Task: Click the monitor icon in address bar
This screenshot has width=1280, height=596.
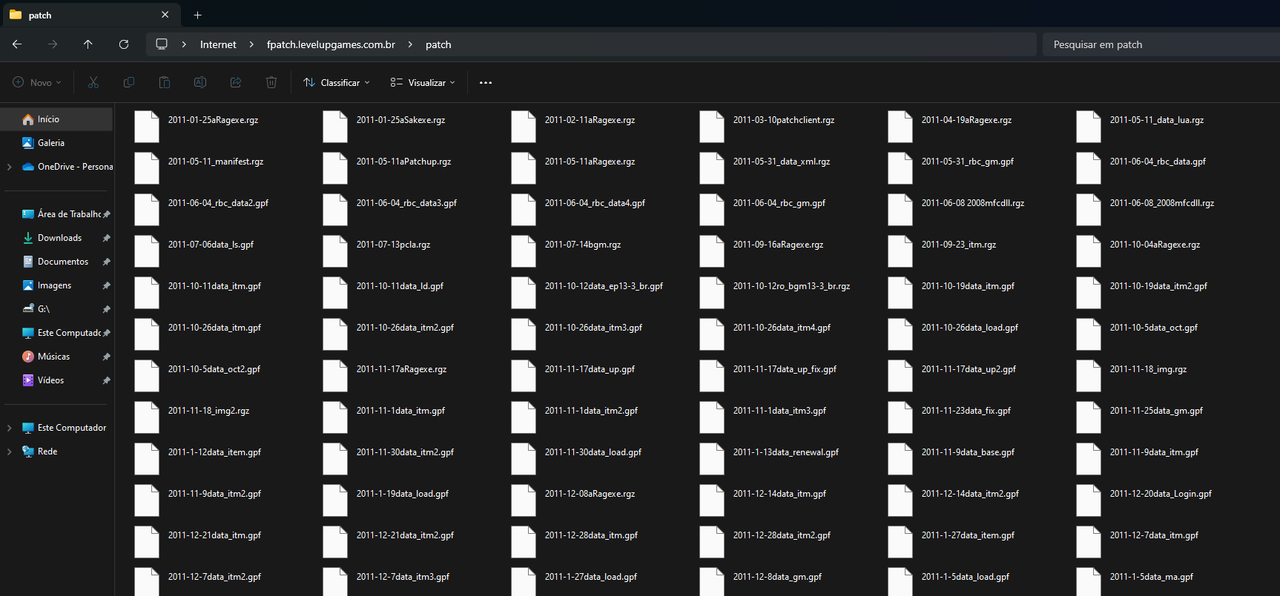Action: [162, 44]
